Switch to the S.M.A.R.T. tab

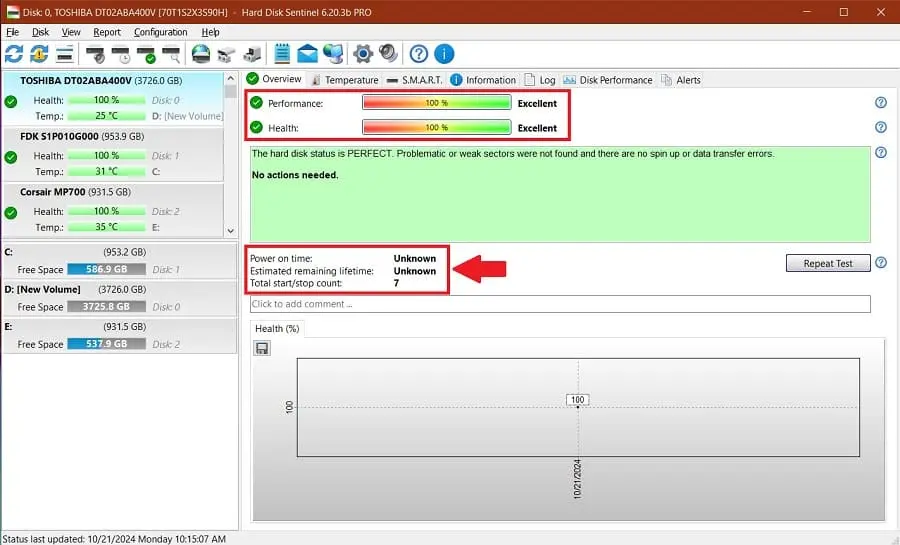[x=414, y=80]
